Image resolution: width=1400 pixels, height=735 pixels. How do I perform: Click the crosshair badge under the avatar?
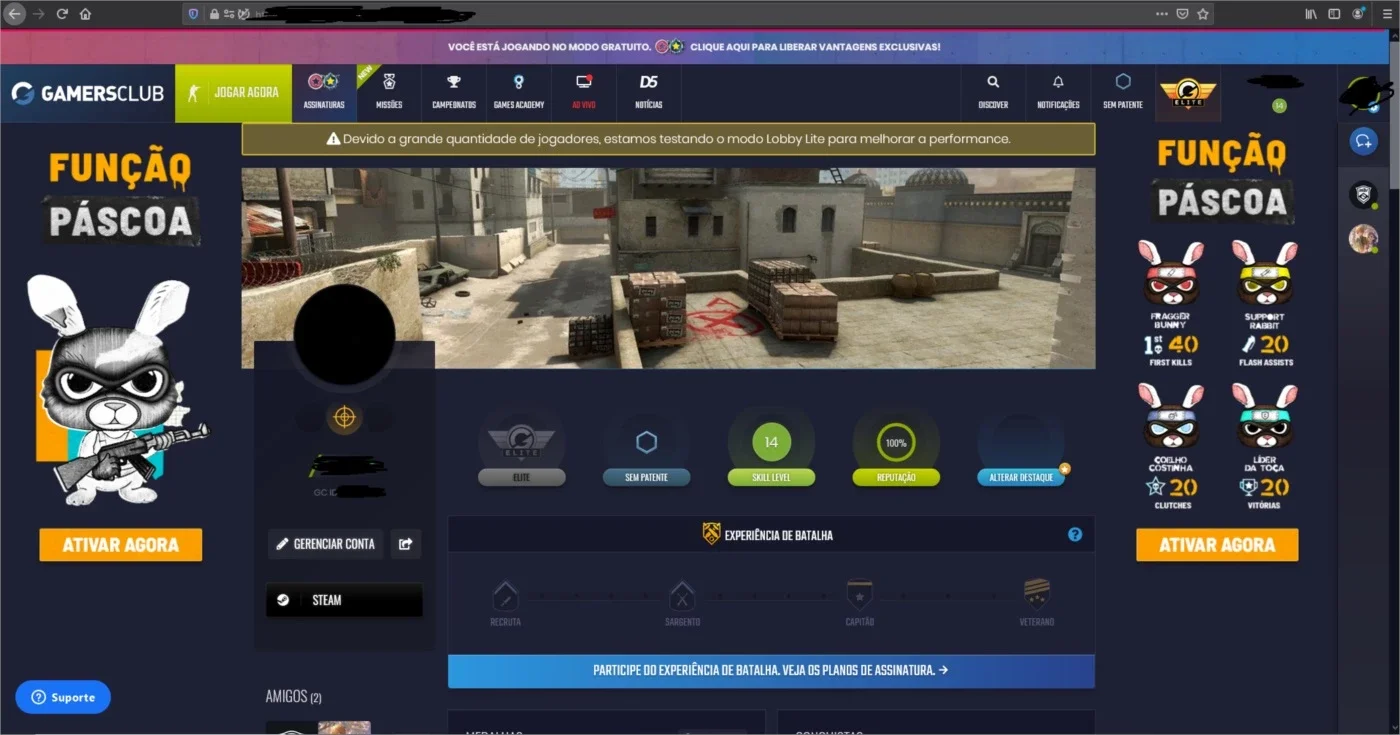click(x=344, y=417)
